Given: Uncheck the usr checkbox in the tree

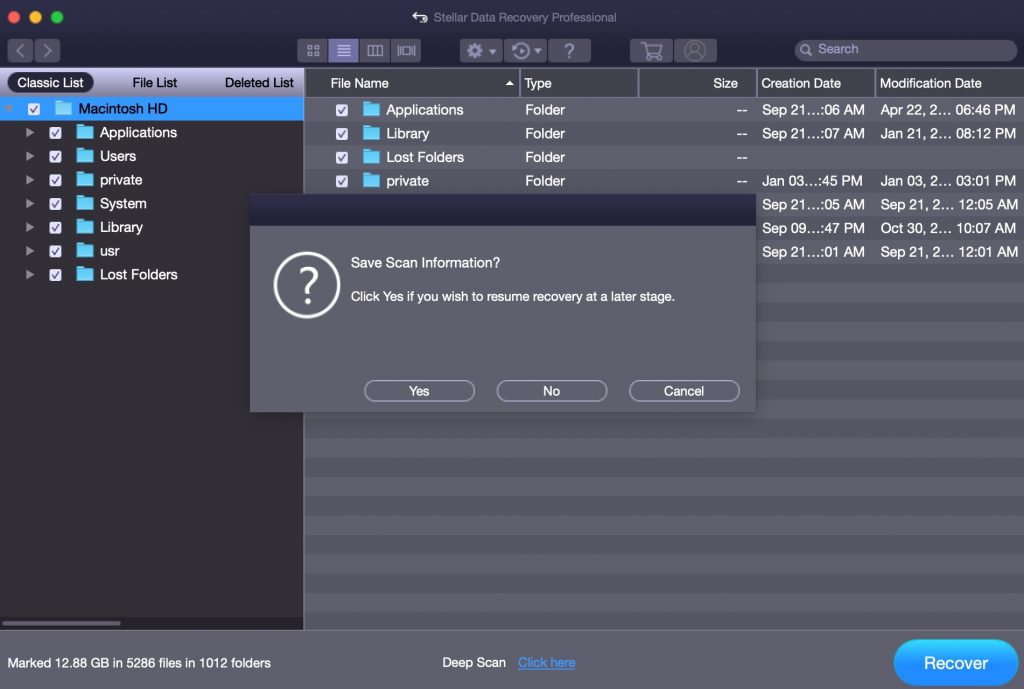Looking at the screenshot, I should point(56,251).
